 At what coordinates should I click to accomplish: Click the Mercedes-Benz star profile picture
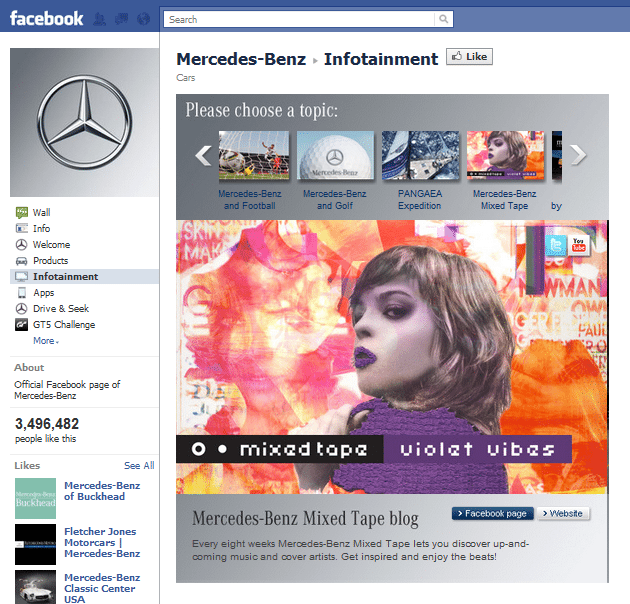coord(84,123)
